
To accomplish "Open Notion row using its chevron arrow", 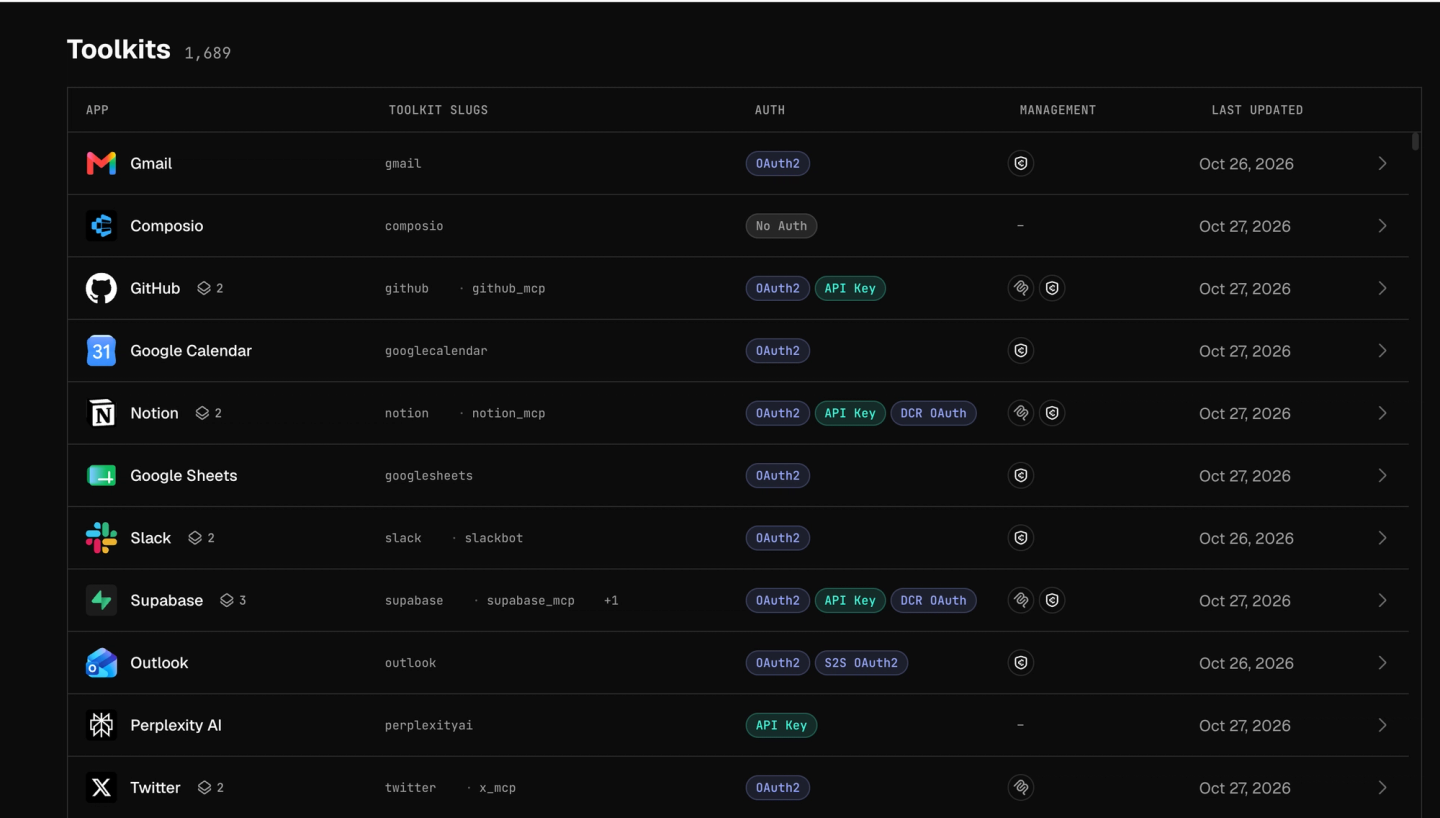I will (x=1382, y=413).
